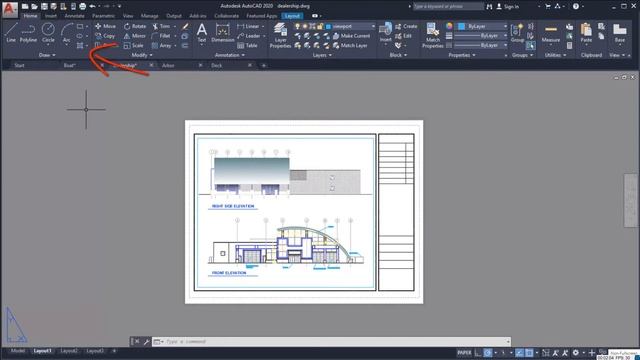Click the Base view icon
Image resolution: width=640 pixels, height=360 pixels.
[620, 33]
